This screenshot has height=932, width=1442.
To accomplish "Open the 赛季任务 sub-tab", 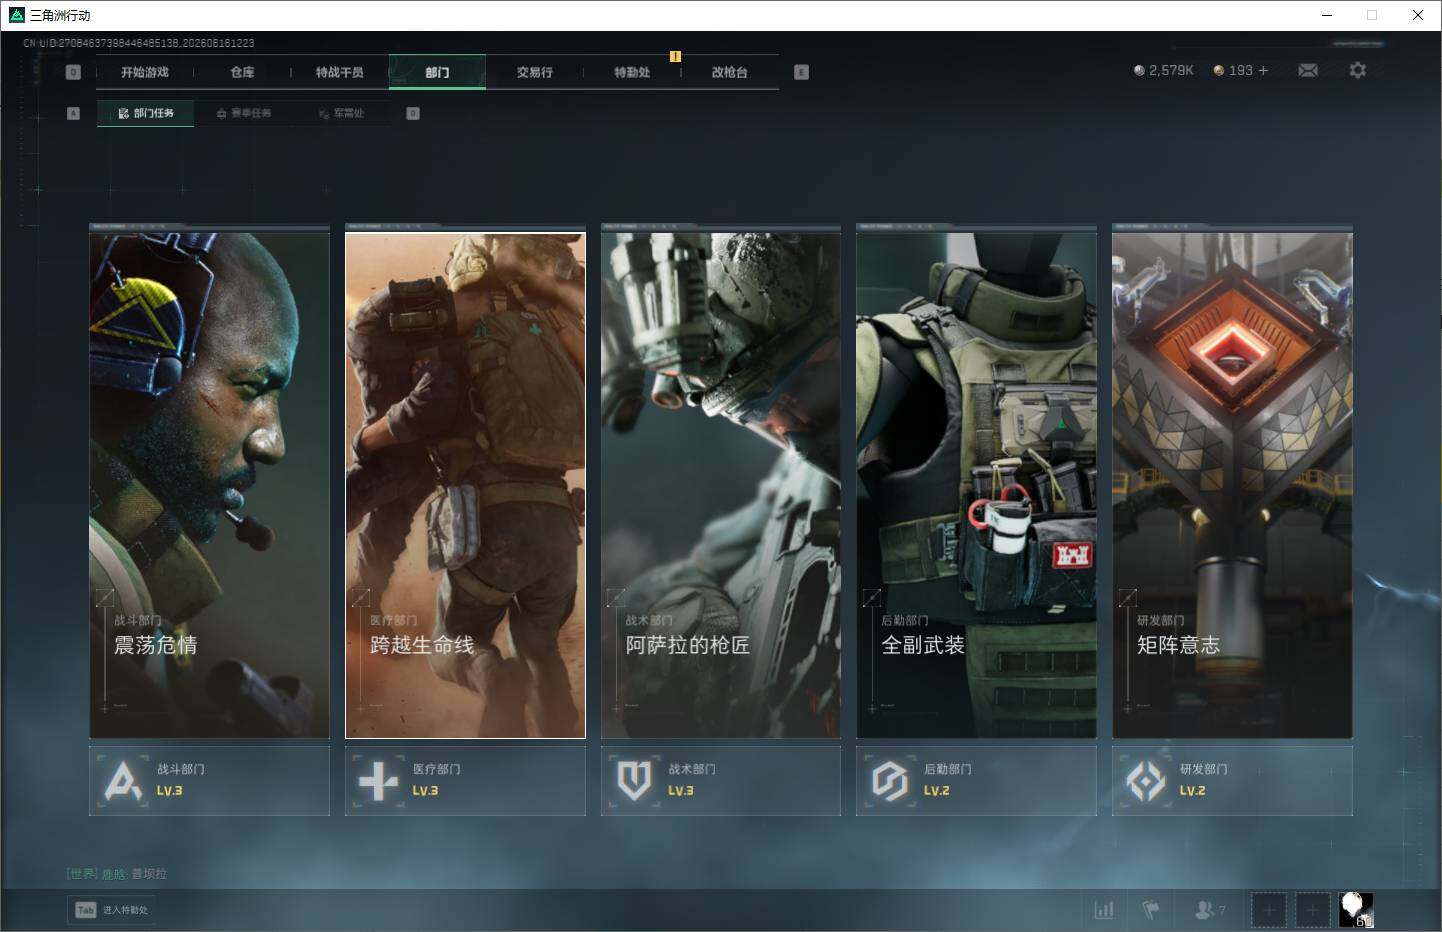I will point(244,113).
